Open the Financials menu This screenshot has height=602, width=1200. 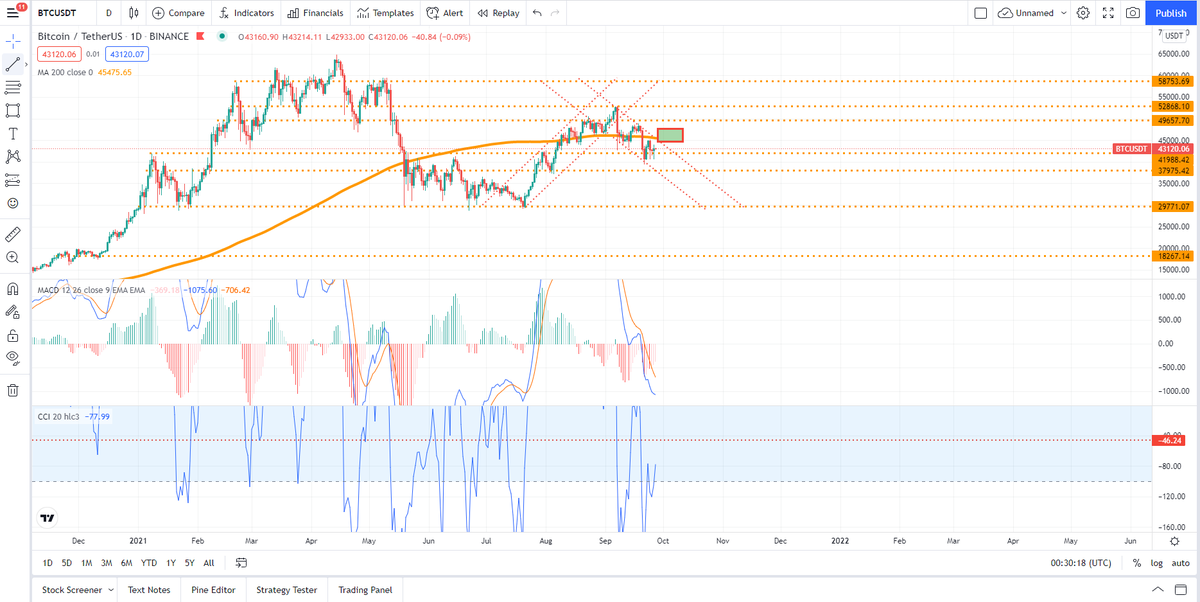click(315, 13)
